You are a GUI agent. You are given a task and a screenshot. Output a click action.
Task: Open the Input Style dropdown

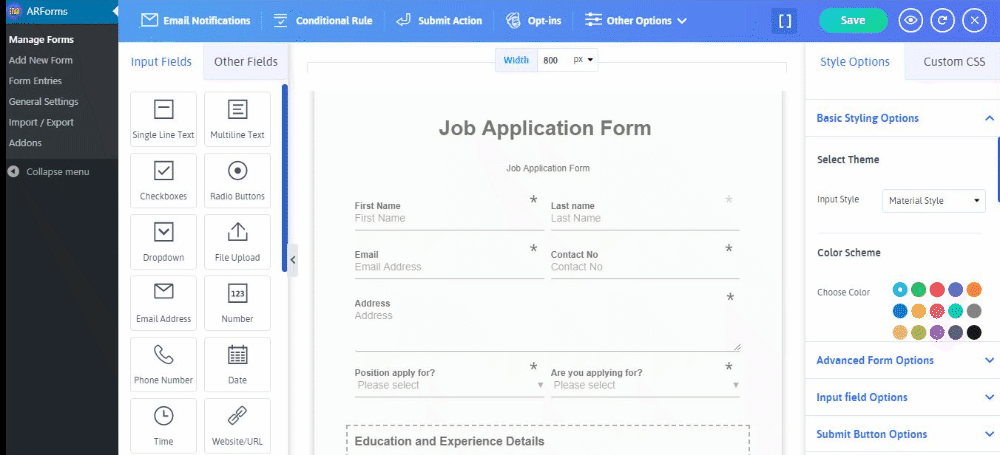click(x=935, y=200)
